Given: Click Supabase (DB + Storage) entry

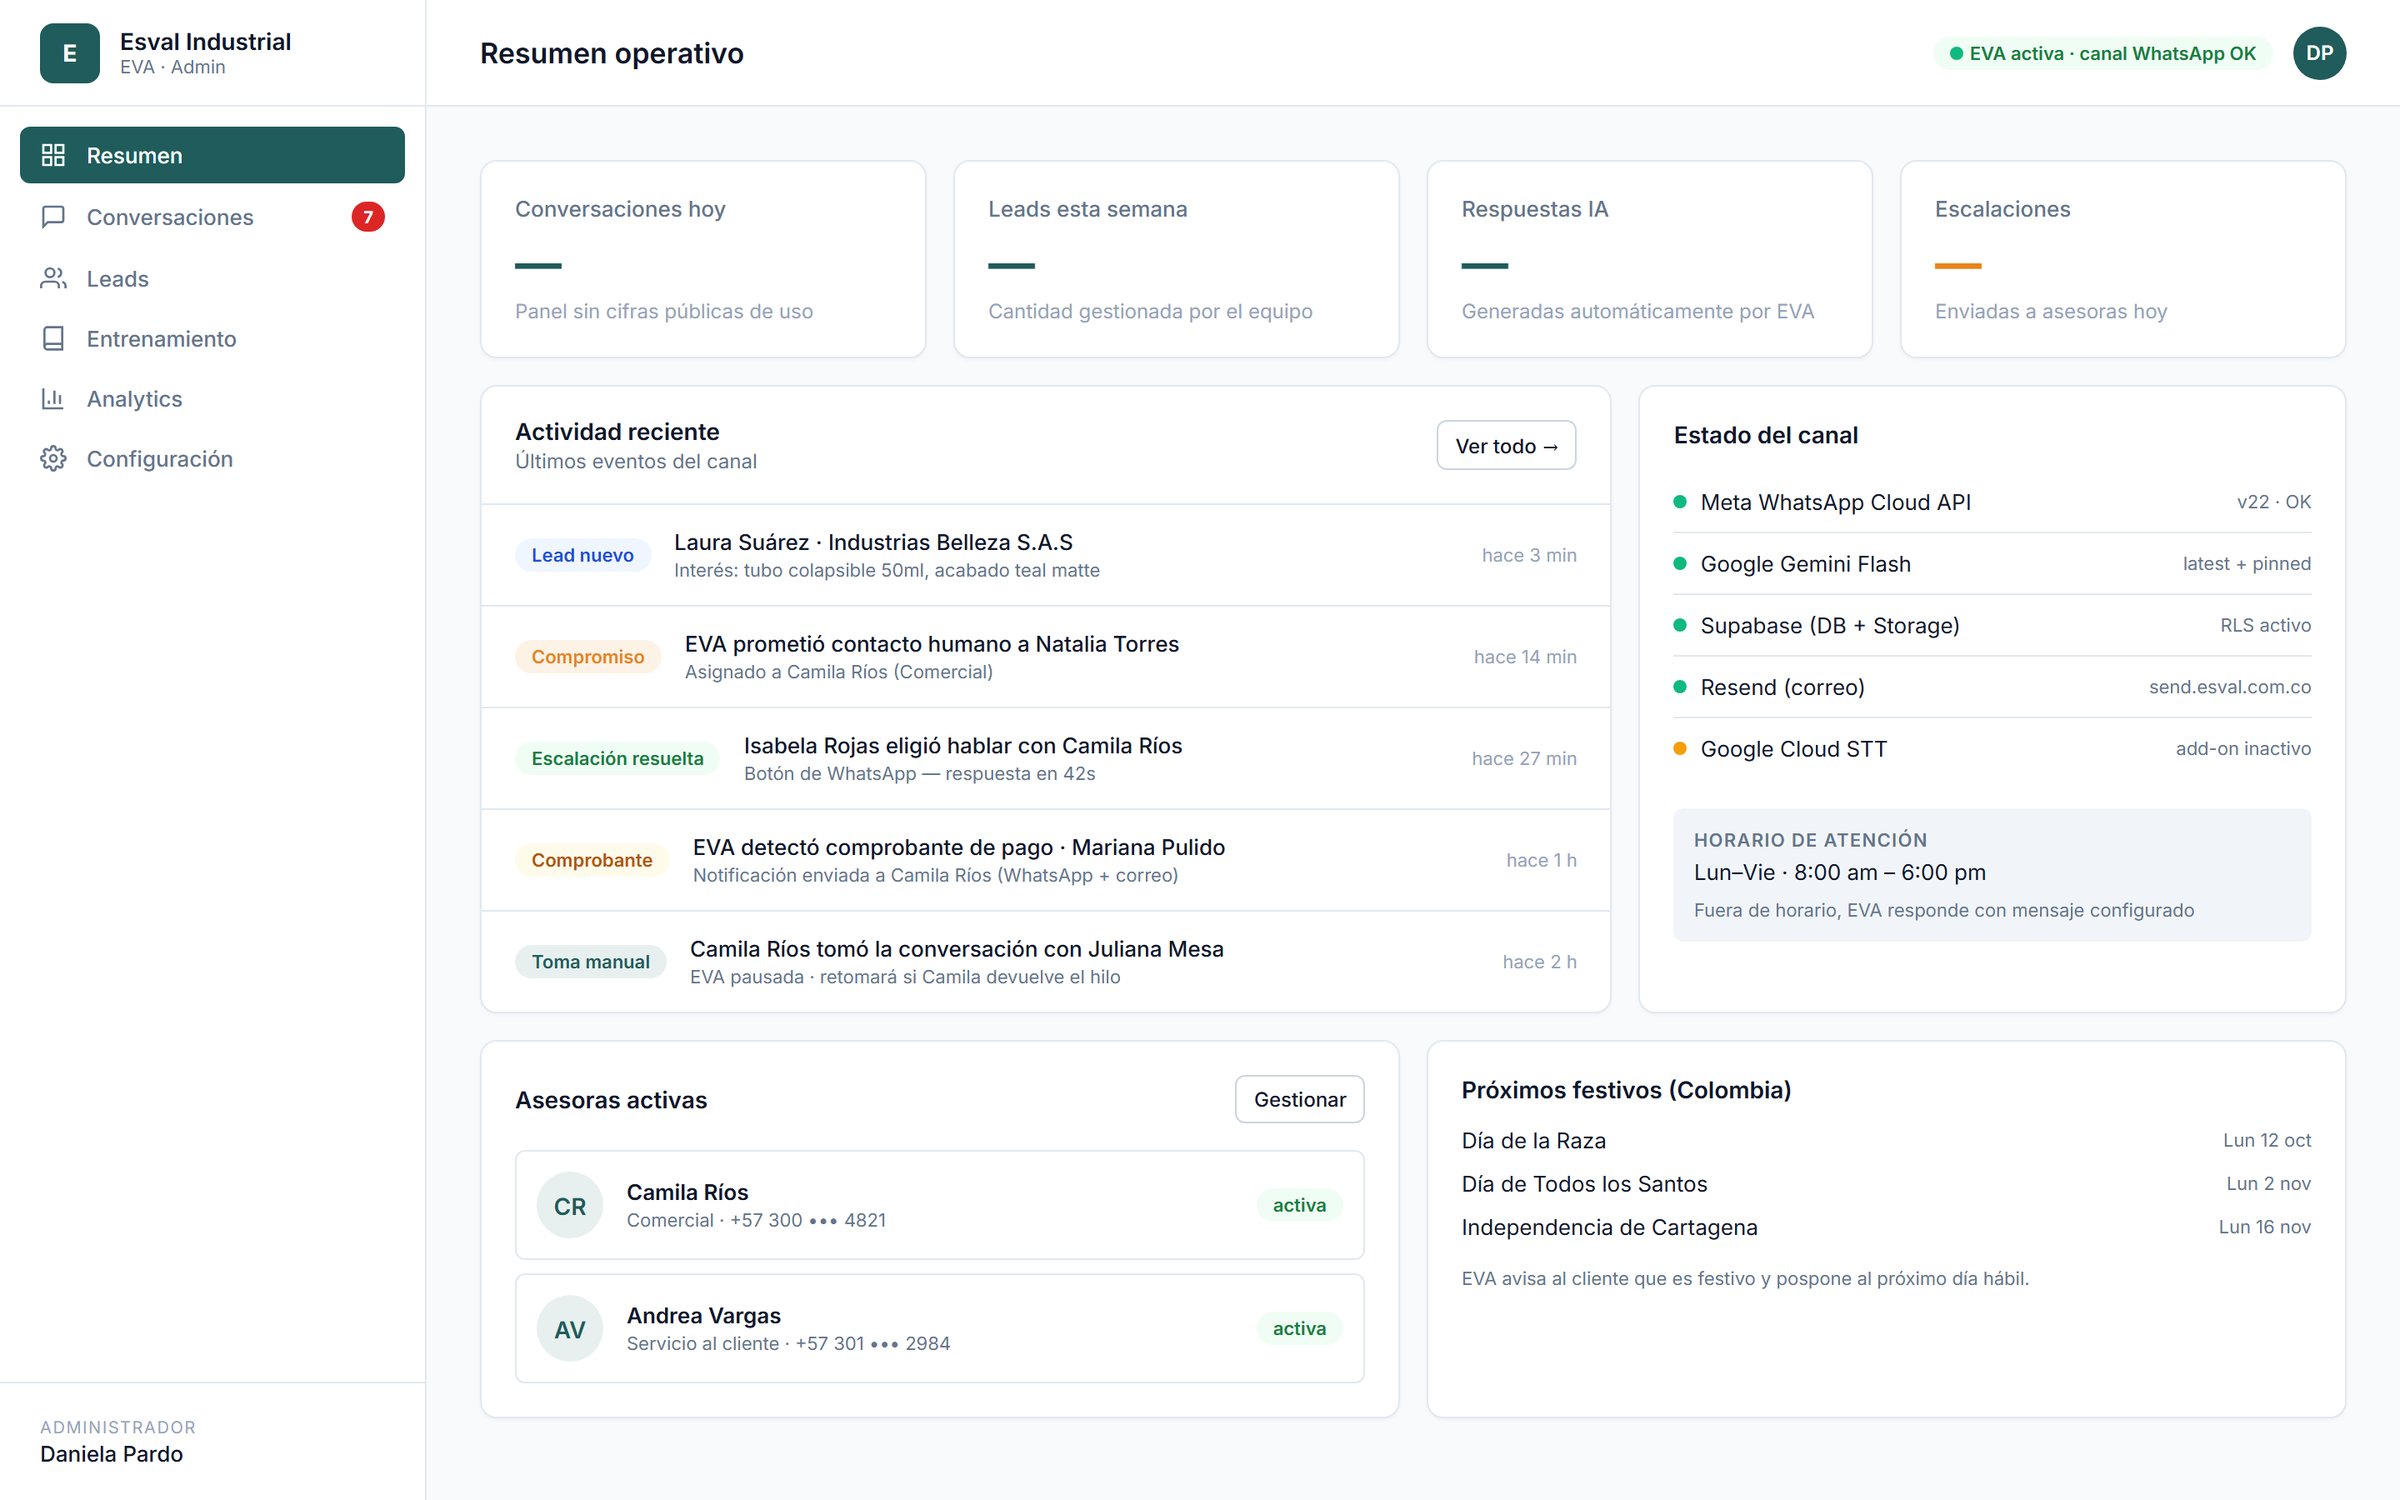Looking at the screenshot, I should pyautogui.click(x=1991, y=626).
